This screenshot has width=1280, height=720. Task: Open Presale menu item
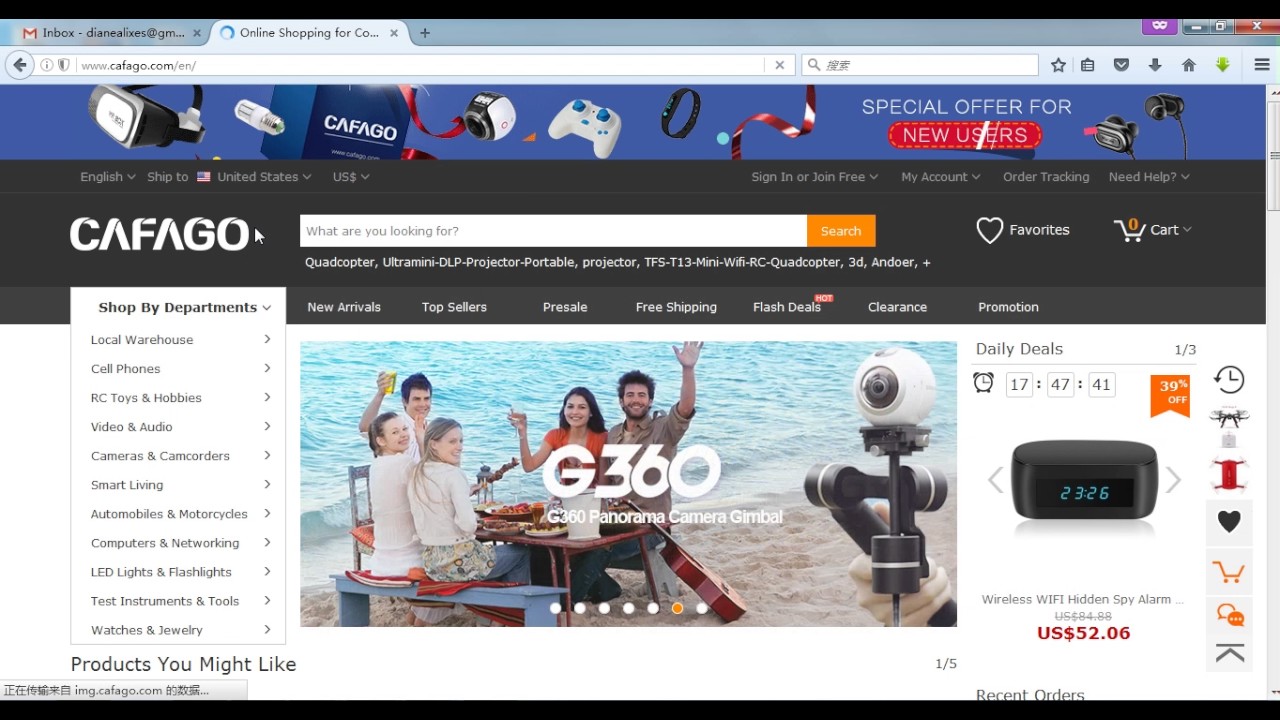click(565, 307)
